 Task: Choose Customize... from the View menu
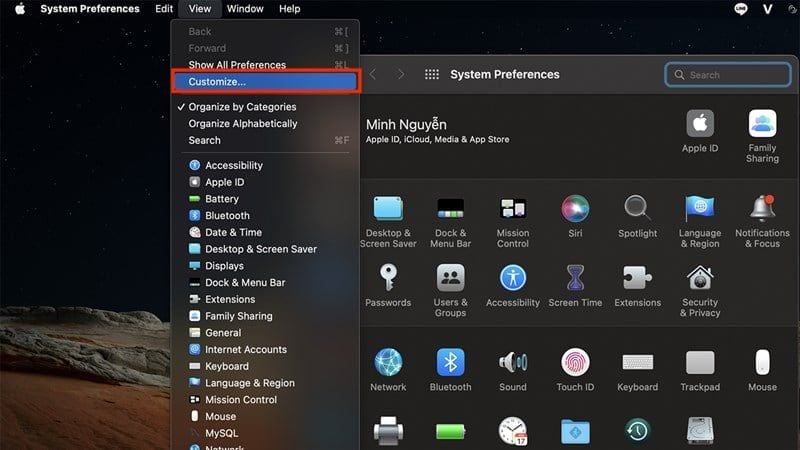click(x=217, y=82)
